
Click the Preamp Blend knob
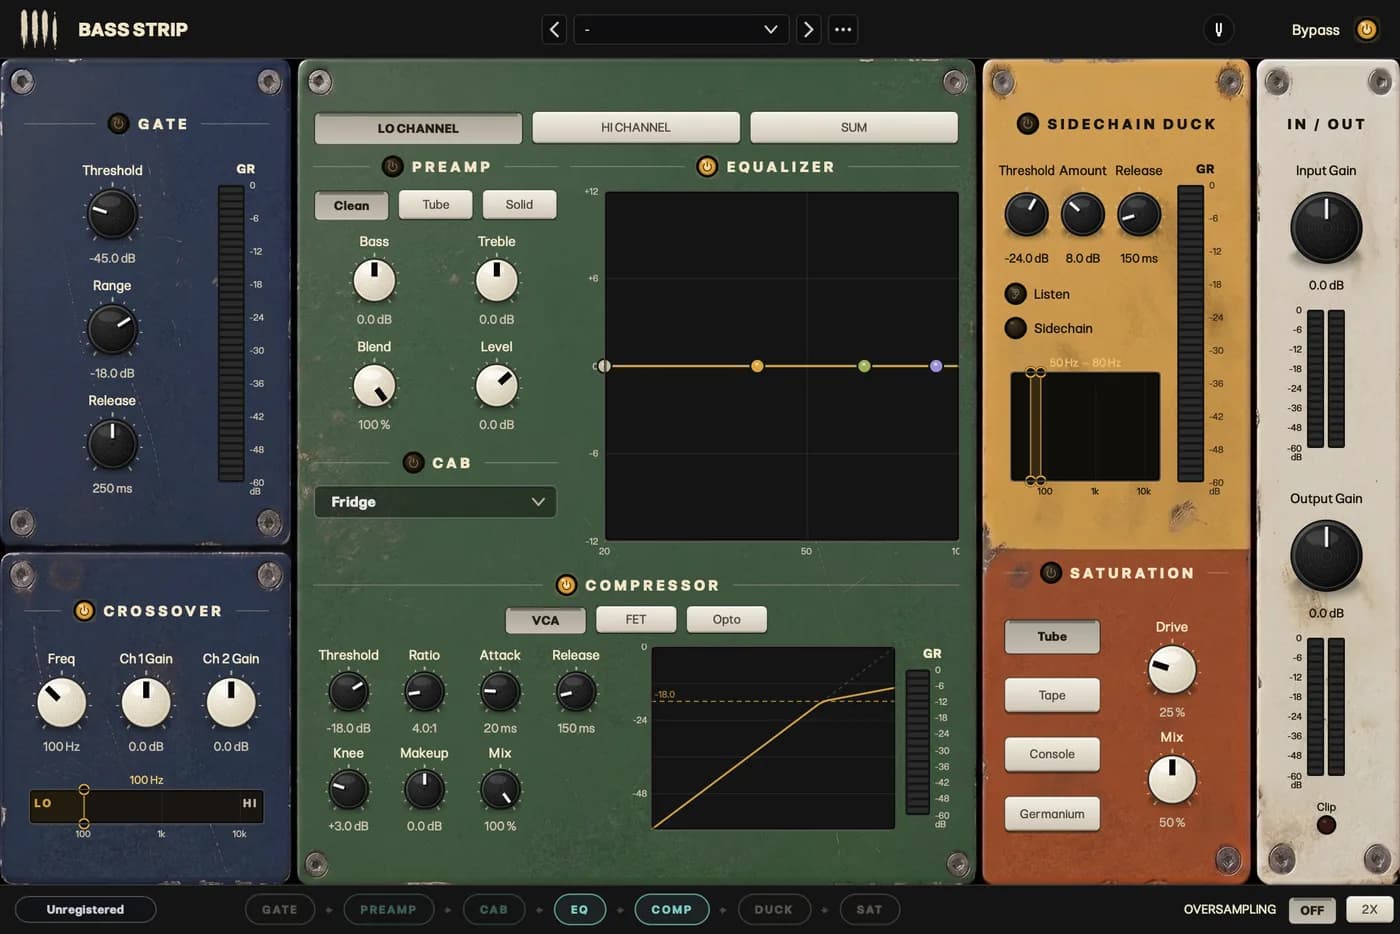[x=374, y=386]
